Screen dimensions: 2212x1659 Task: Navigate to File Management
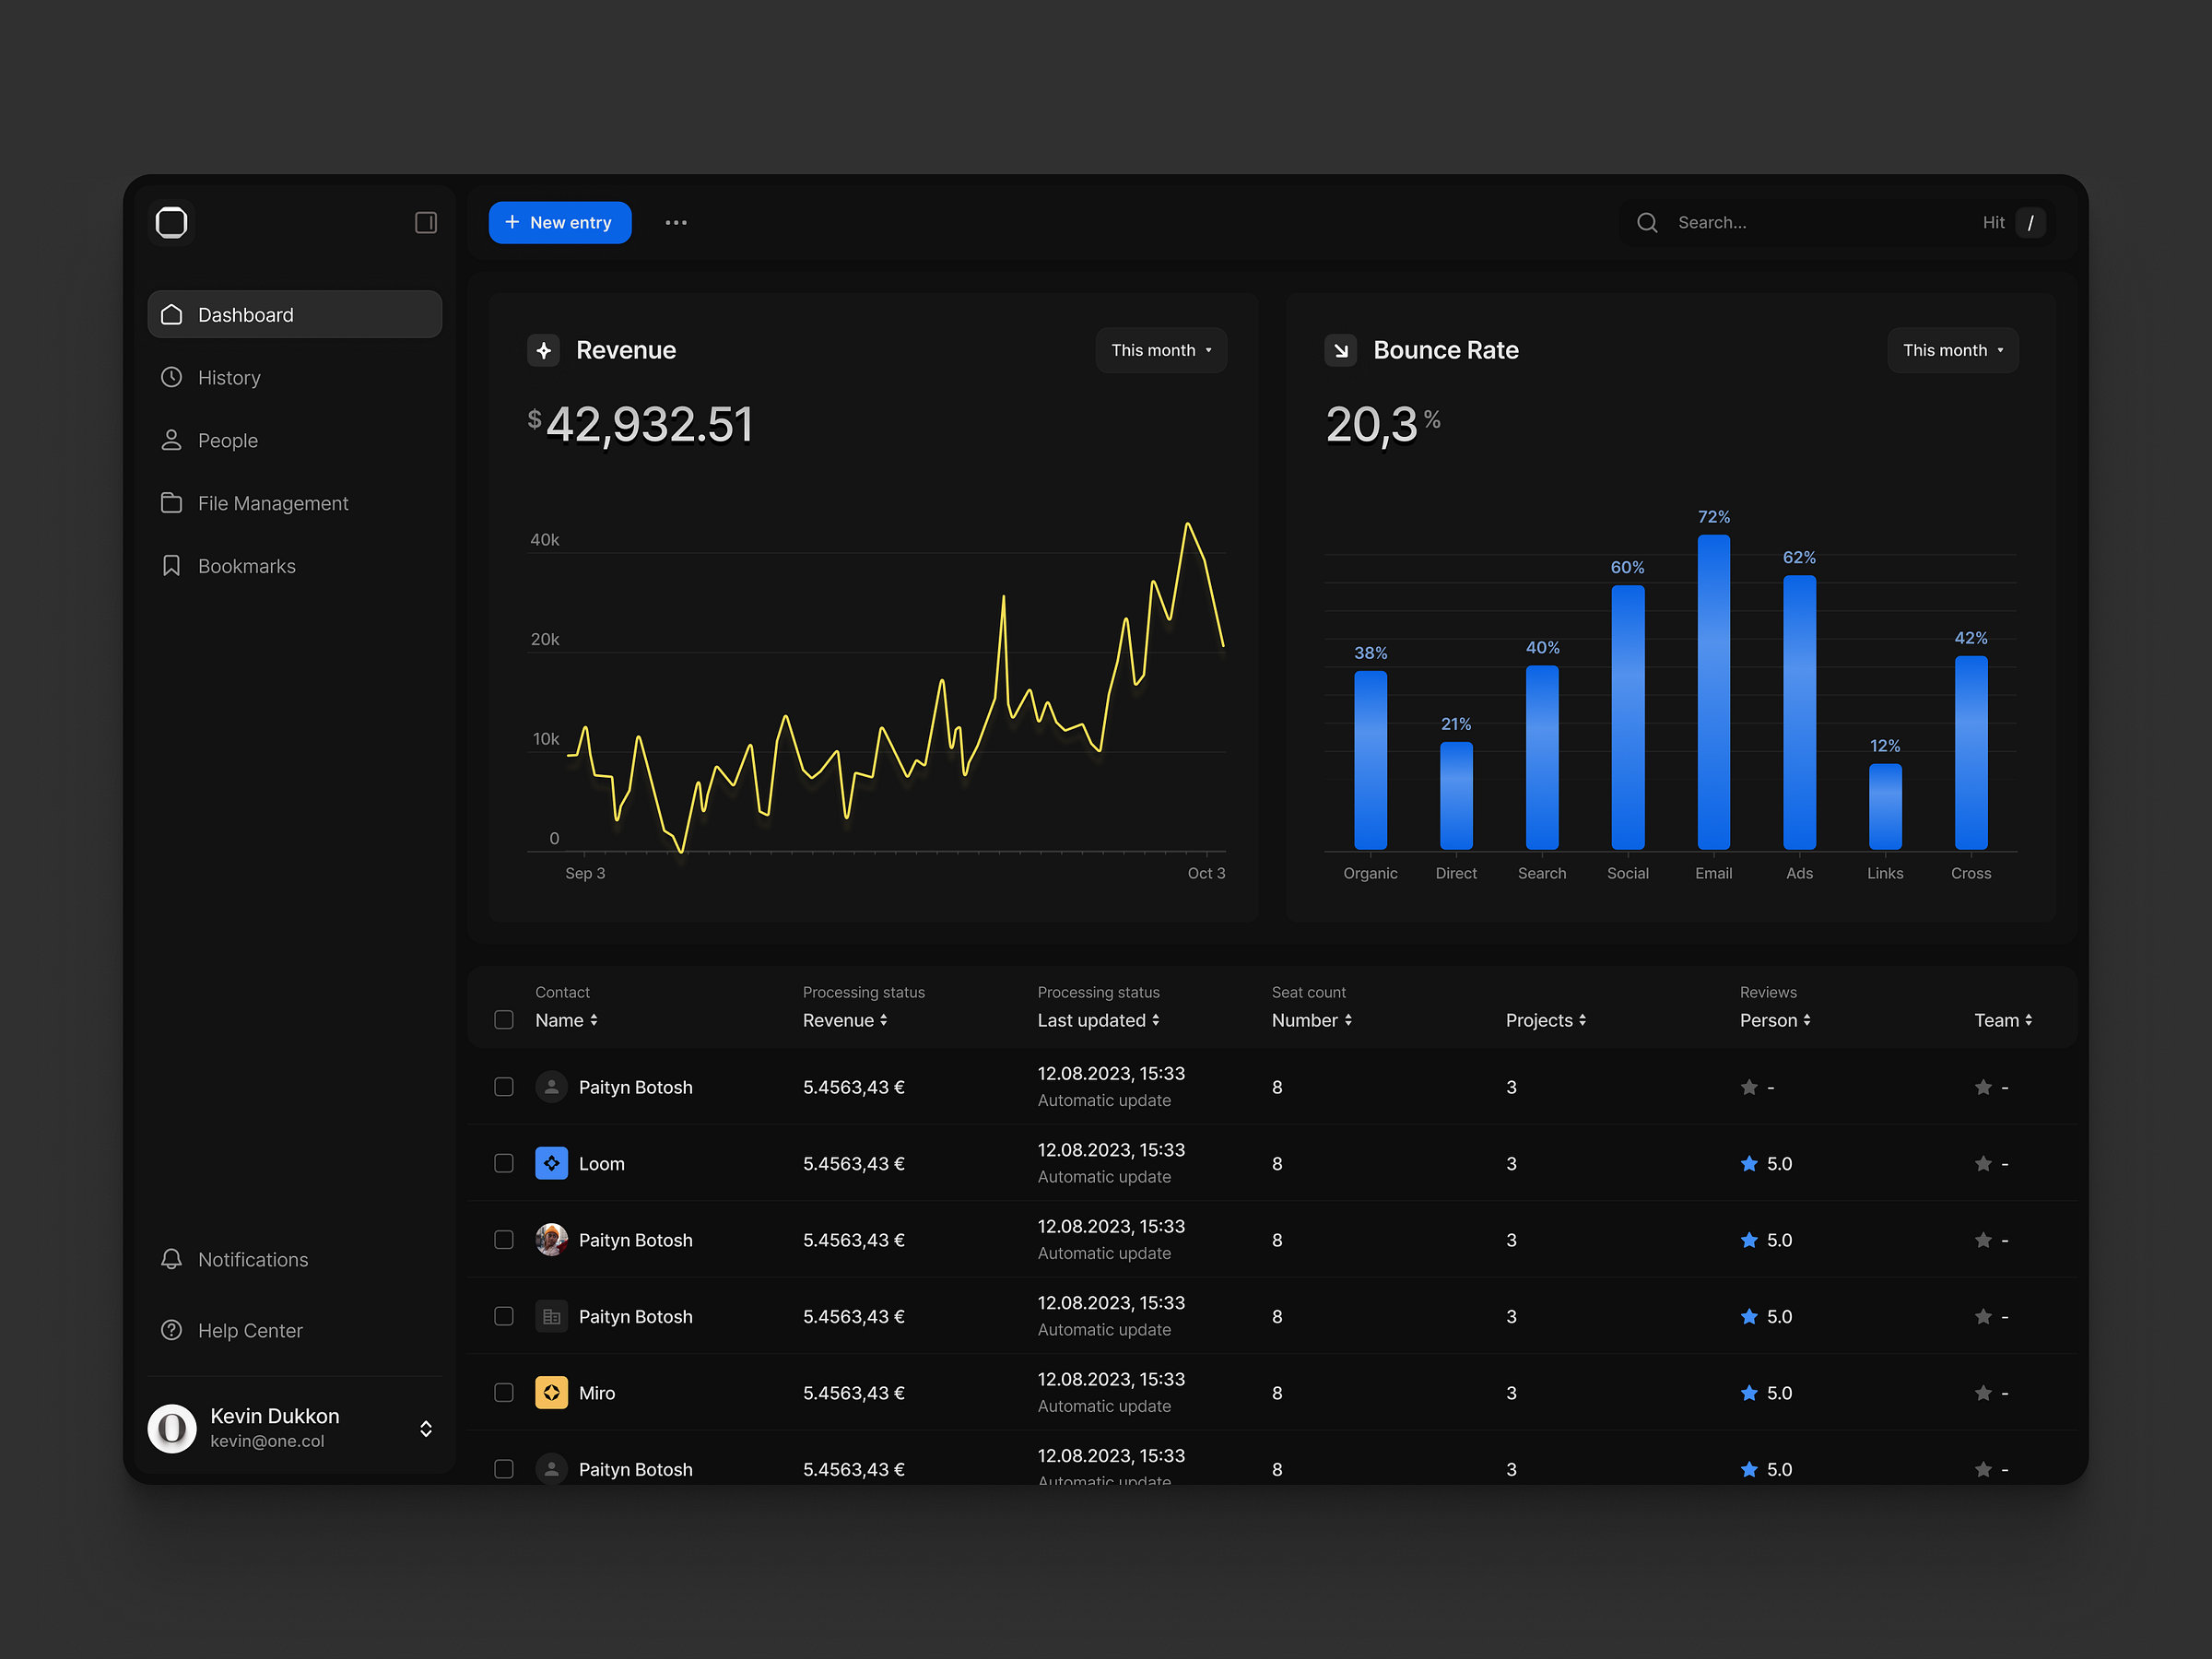coord(295,503)
